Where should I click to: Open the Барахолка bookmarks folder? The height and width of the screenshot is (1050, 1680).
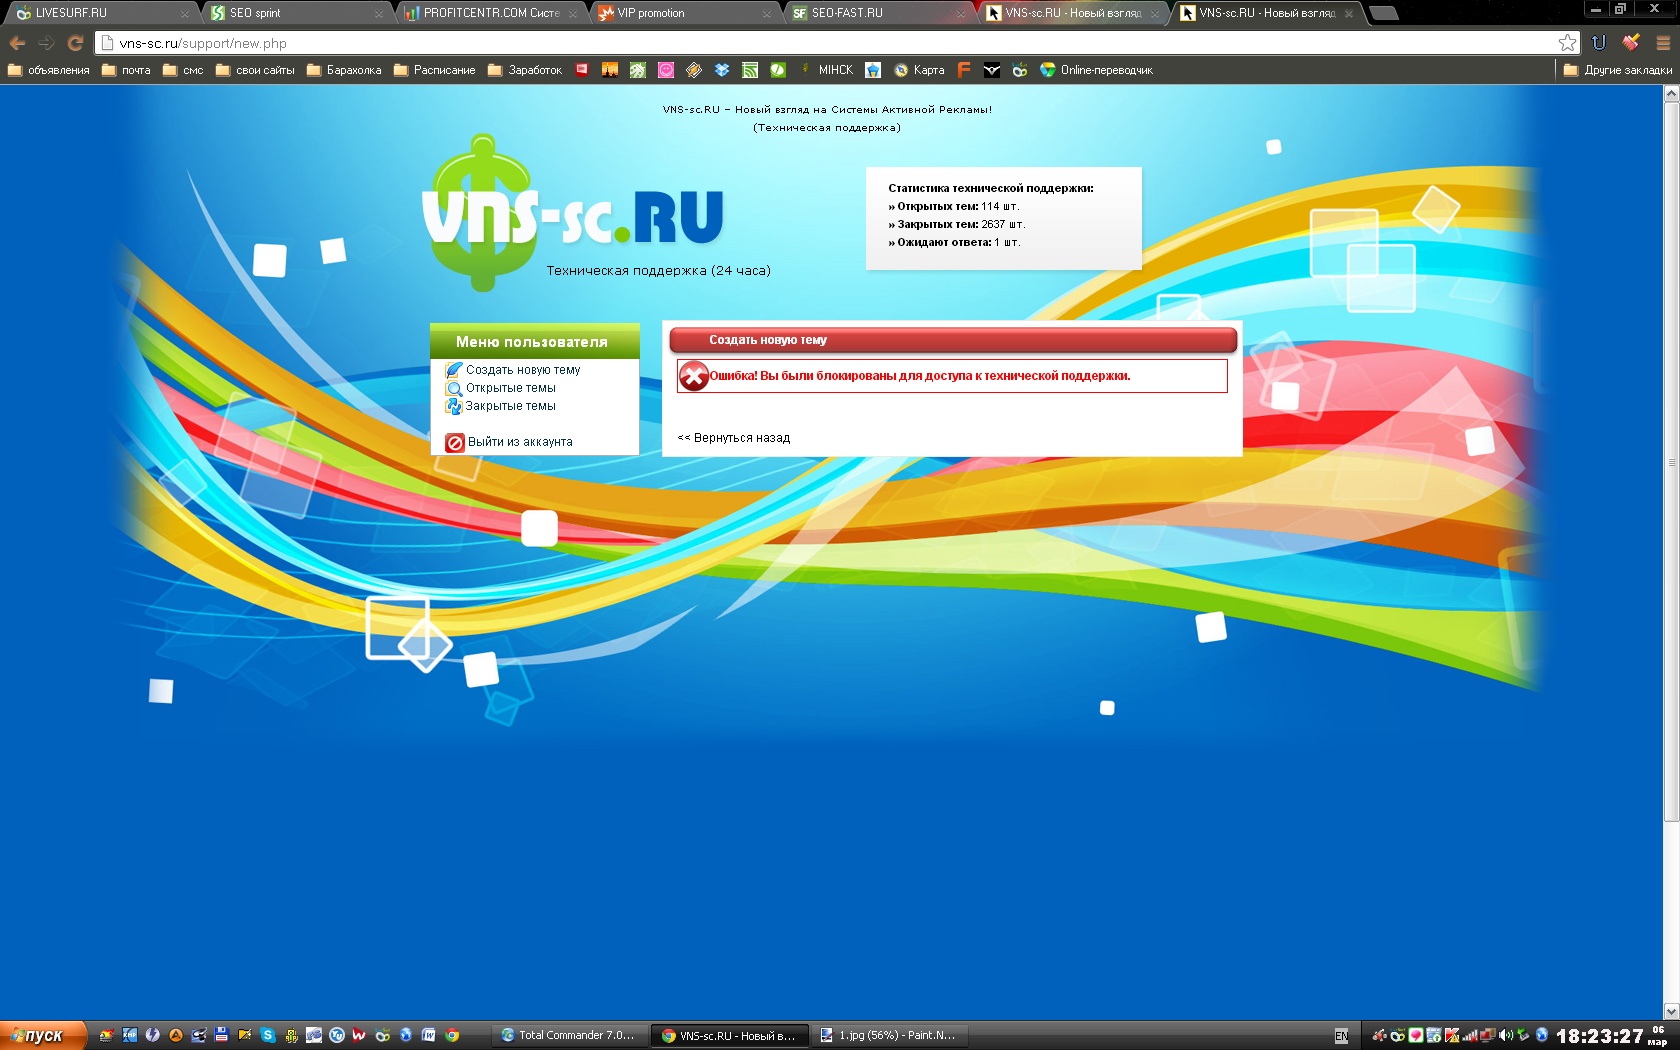[x=344, y=70]
